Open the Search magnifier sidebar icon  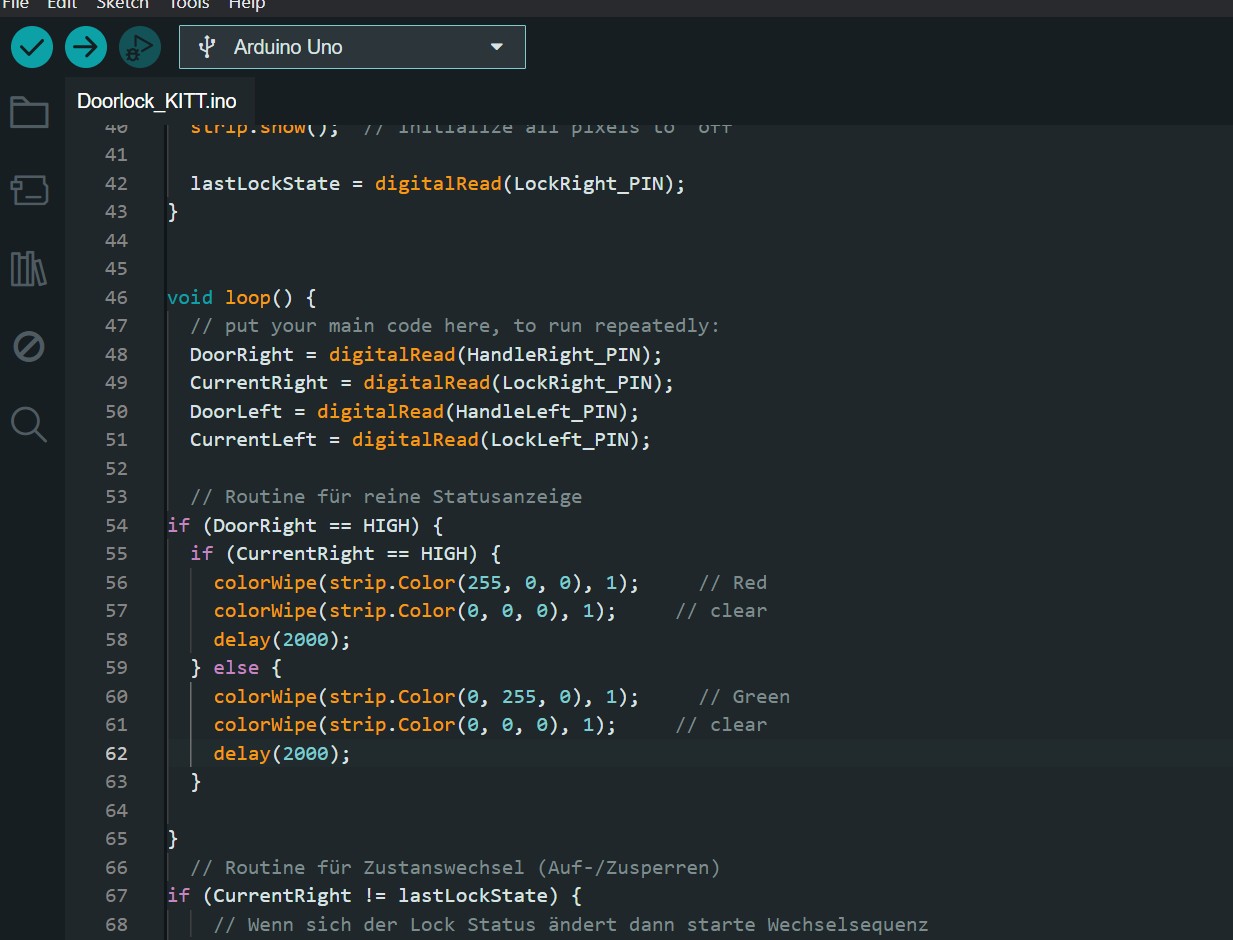[29, 425]
